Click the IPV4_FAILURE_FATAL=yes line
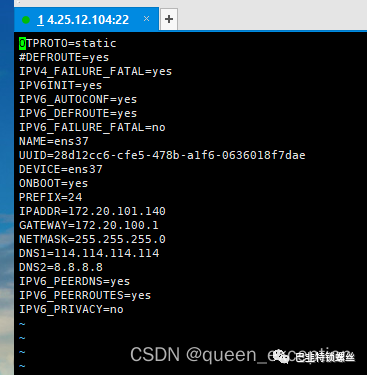The image size is (367, 375). pyautogui.click(x=95, y=71)
